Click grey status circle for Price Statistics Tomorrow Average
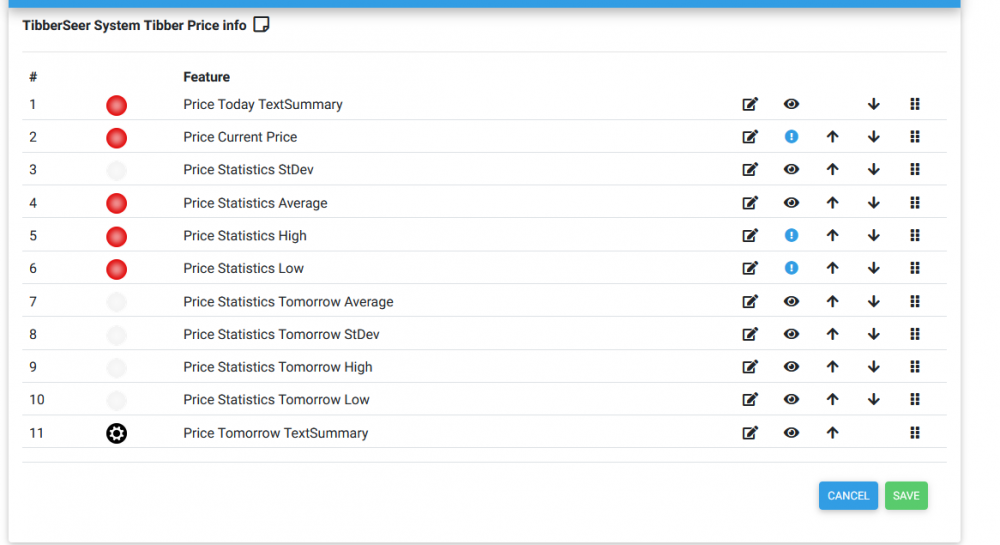The width and height of the screenshot is (1000, 545). coord(117,302)
